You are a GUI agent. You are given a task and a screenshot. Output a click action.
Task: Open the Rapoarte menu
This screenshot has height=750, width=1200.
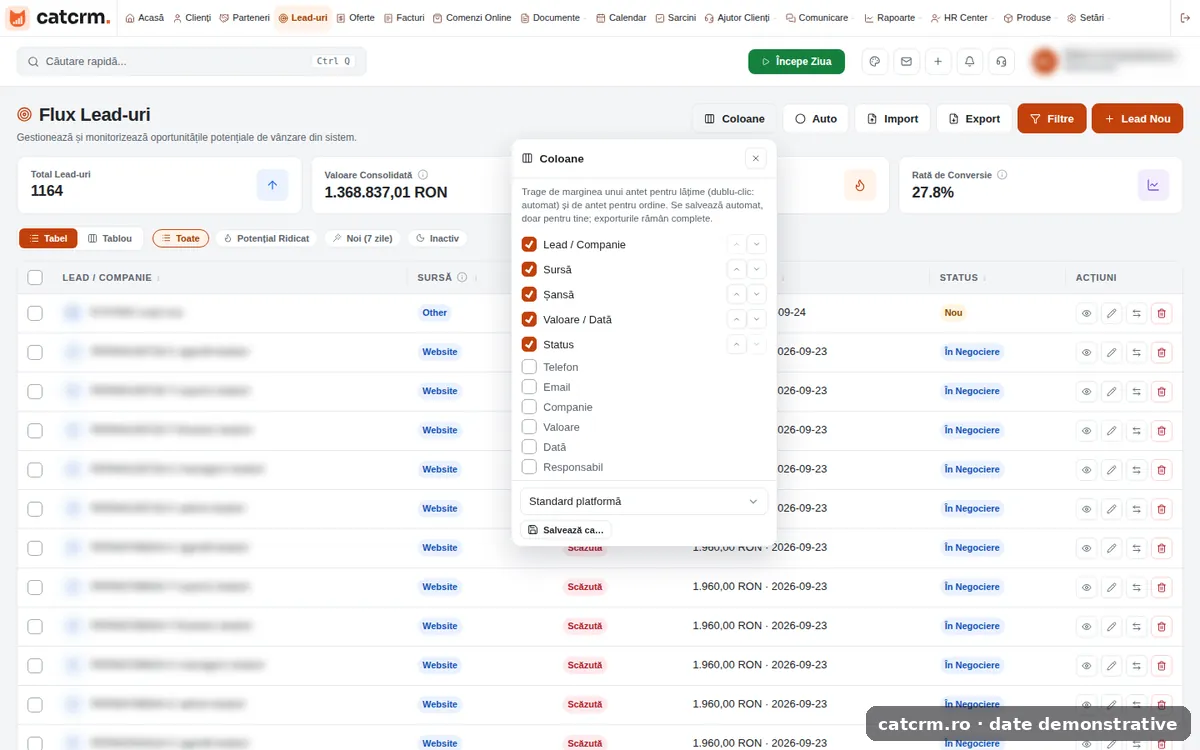coord(890,18)
